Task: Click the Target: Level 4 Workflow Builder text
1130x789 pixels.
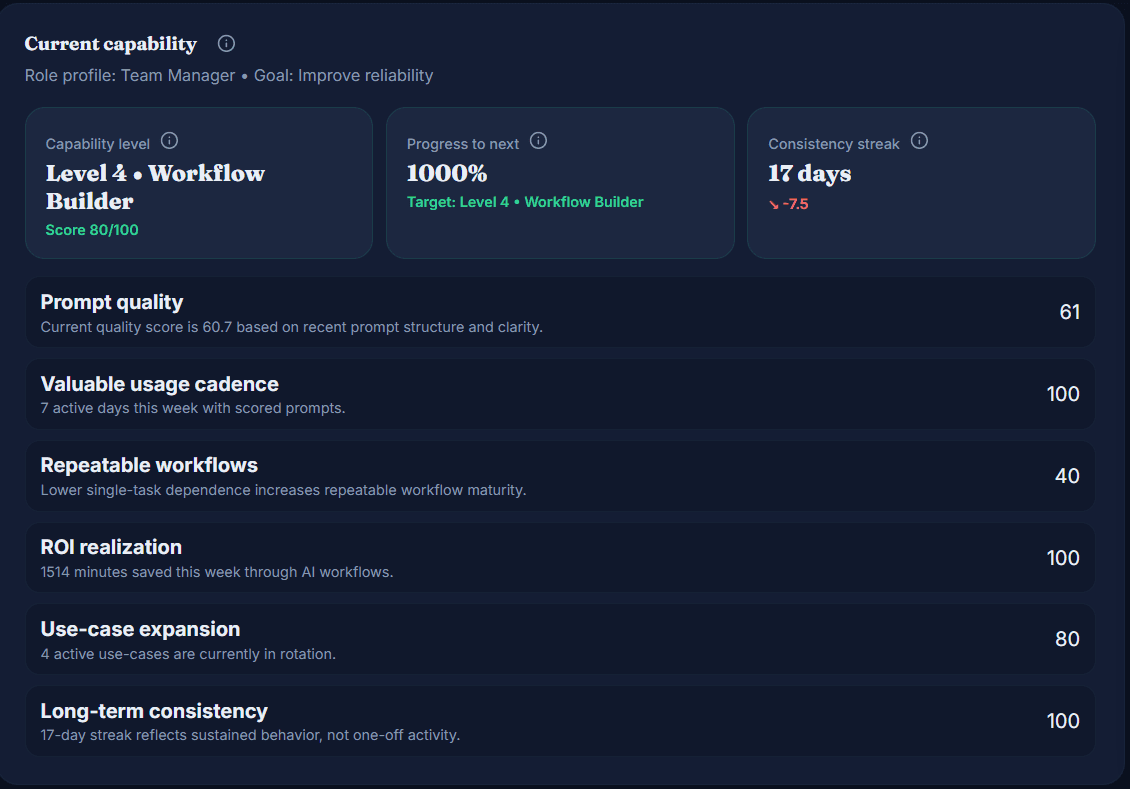Action: pyautogui.click(x=524, y=201)
